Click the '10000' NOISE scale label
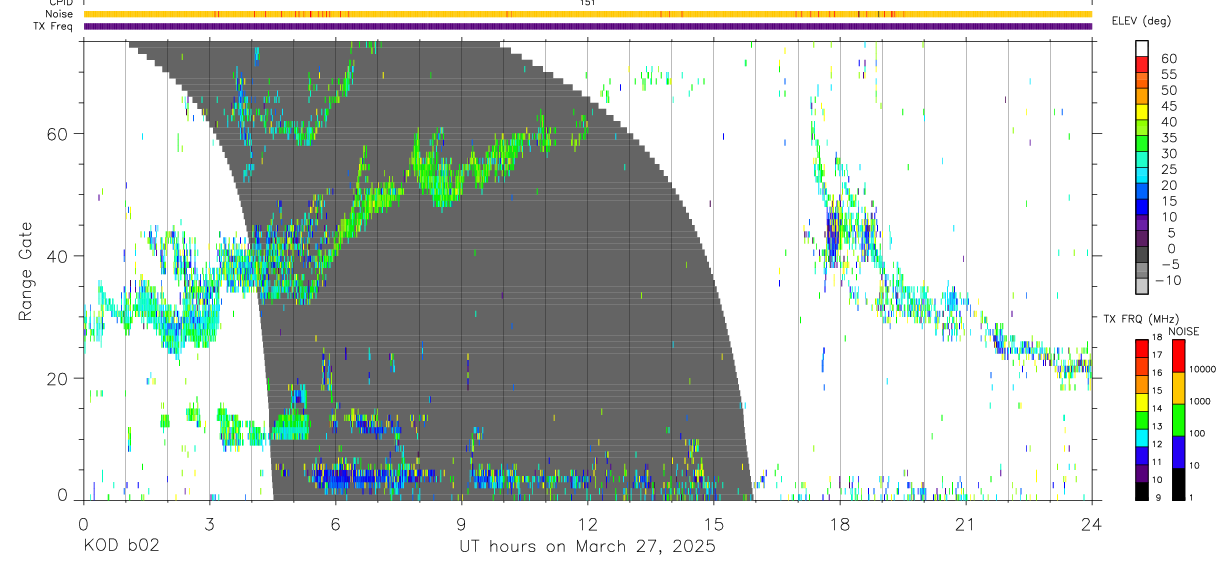The width and height of the screenshot is (1228, 567). pos(1203,369)
